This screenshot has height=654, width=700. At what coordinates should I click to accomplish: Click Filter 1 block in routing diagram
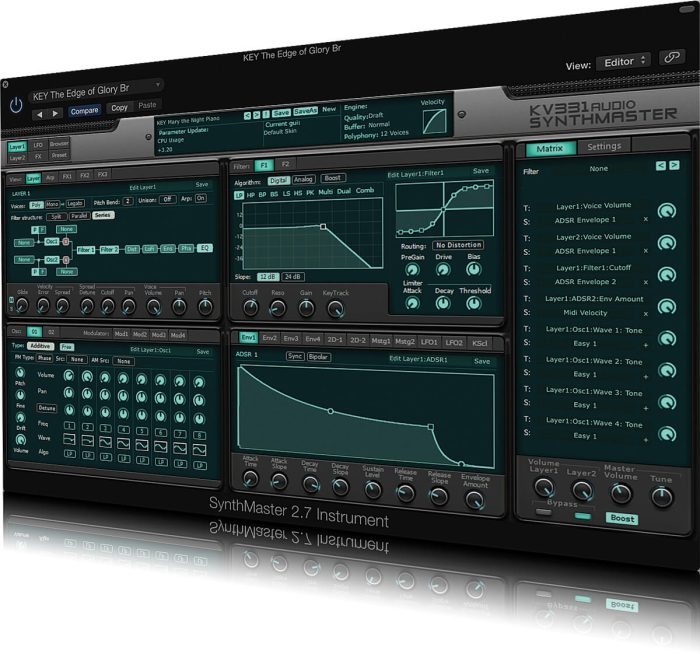(x=86, y=250)
